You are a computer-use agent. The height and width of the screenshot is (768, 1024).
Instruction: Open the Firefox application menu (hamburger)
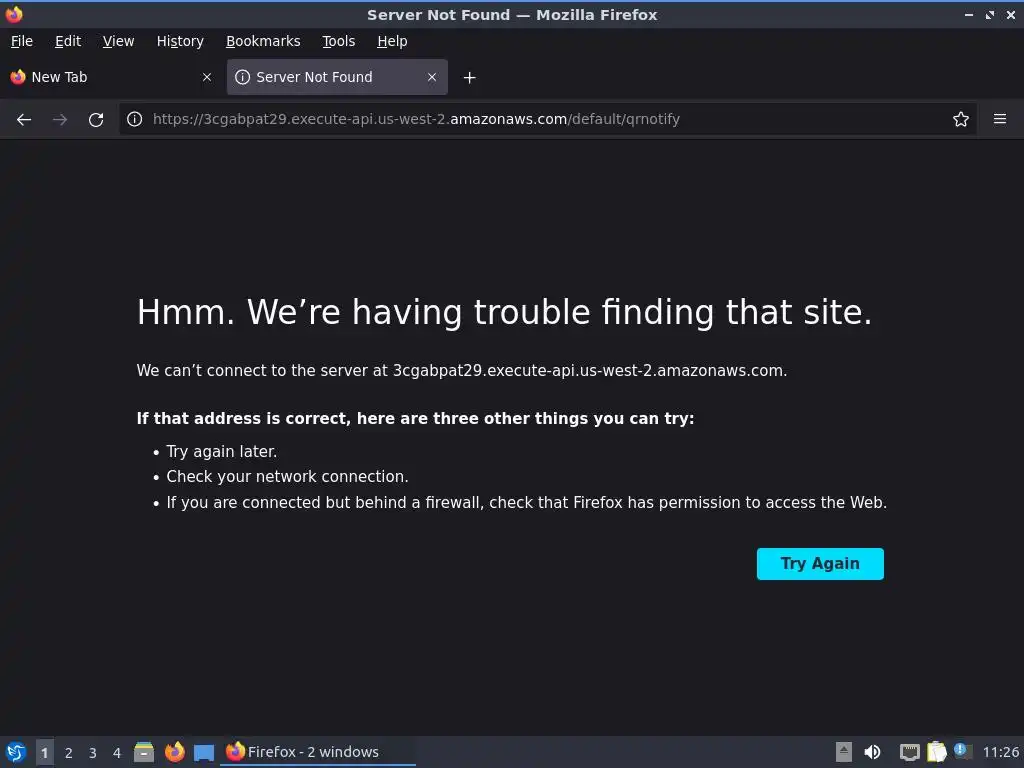1000,119
